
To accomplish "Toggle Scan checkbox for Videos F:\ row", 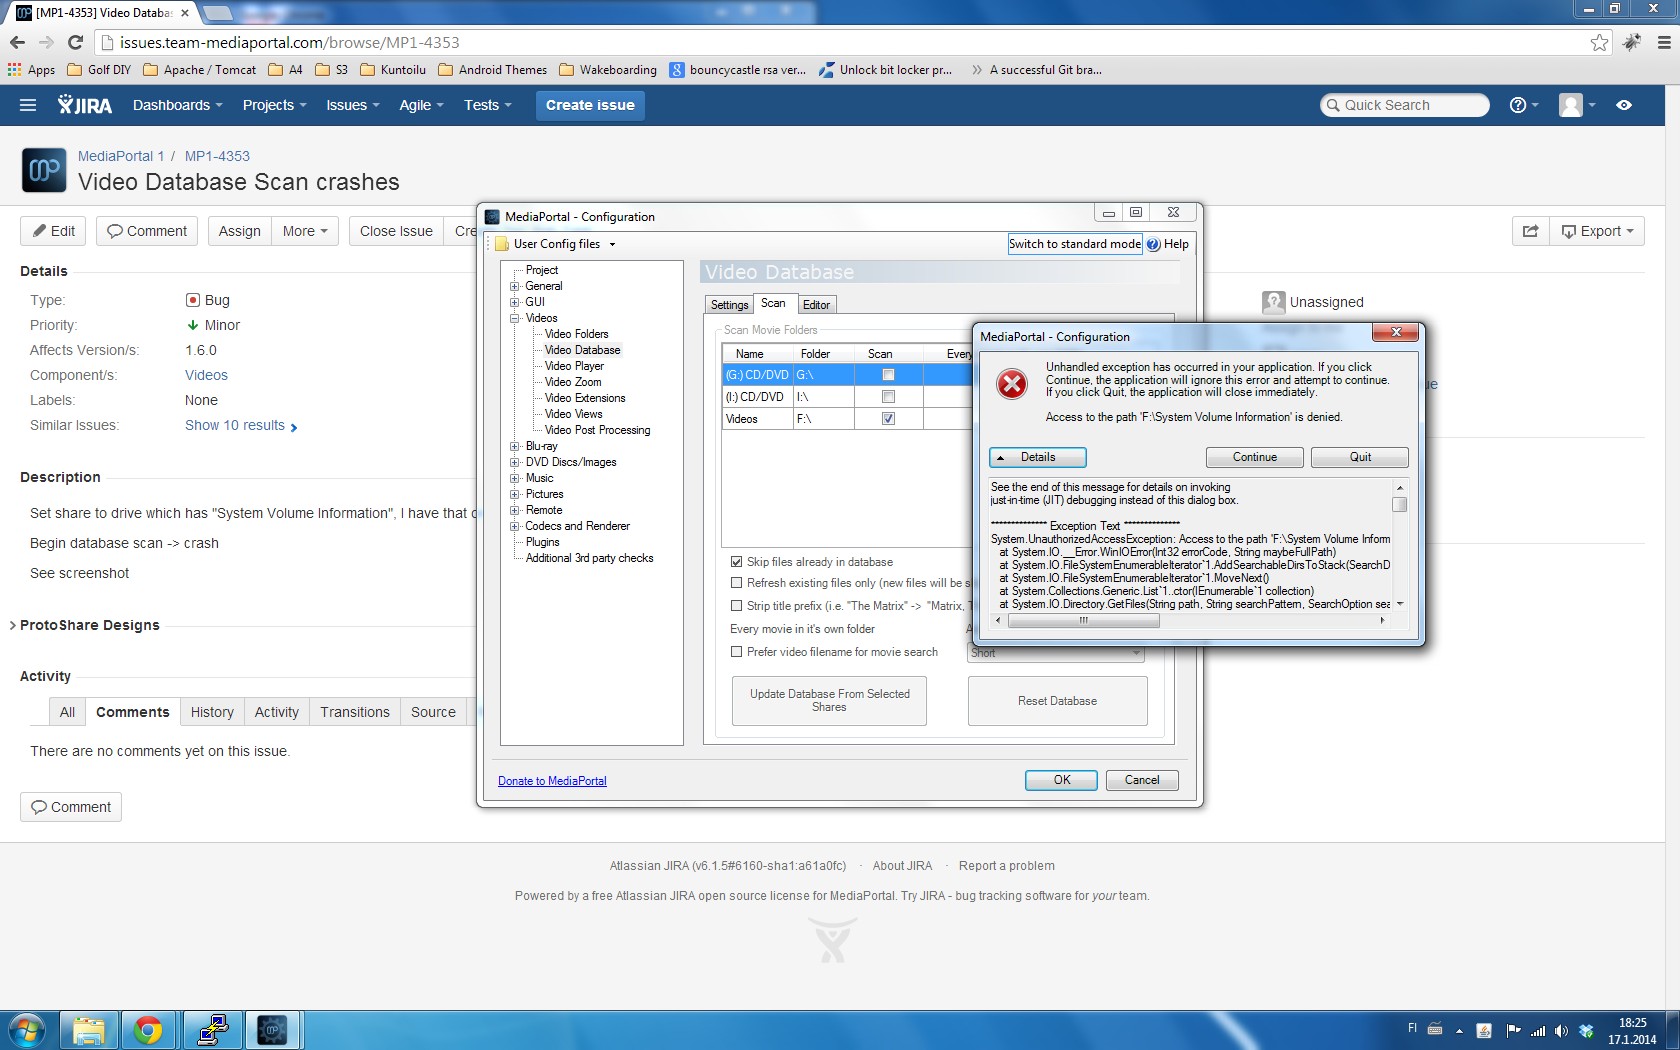I will (888, 419).
